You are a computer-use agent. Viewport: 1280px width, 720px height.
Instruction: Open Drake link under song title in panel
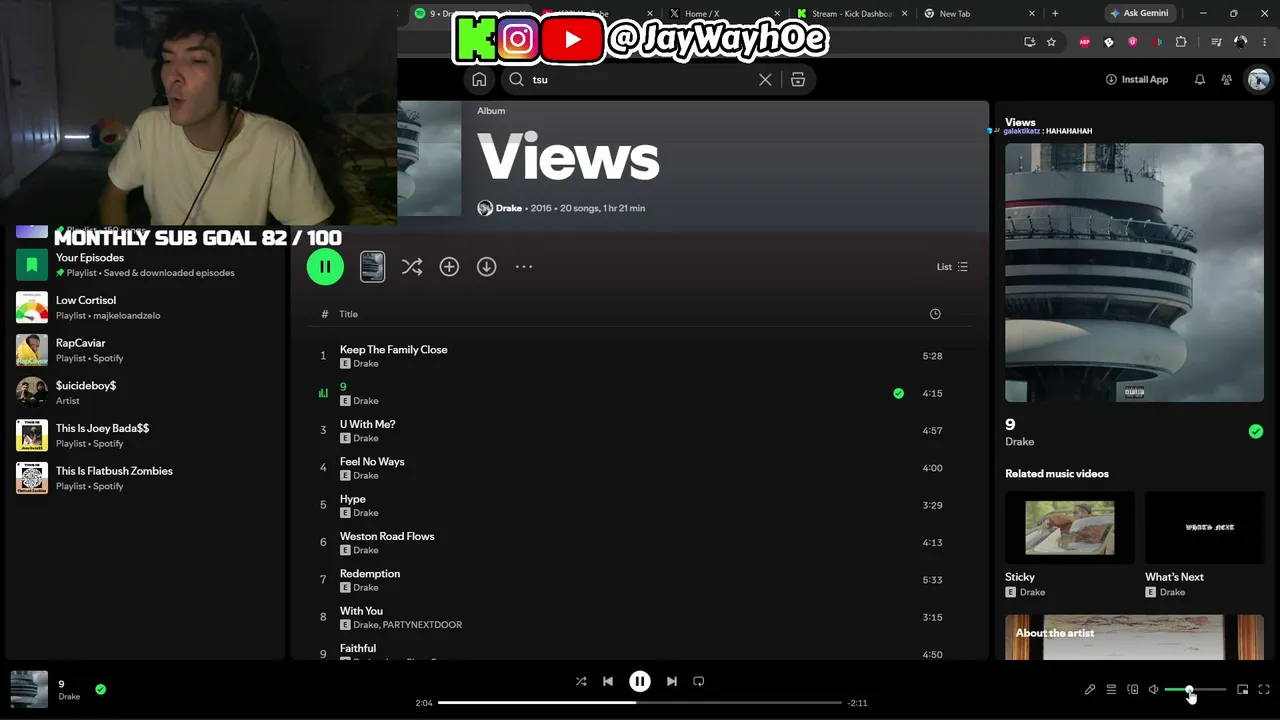tap(1020, 442)
